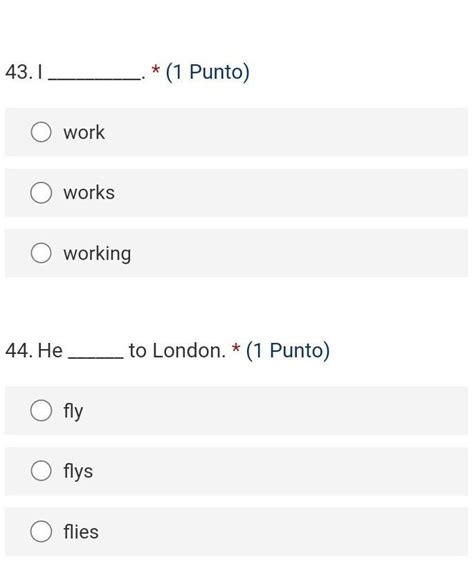Click the red asterisk on question 43

click(156, 69)
